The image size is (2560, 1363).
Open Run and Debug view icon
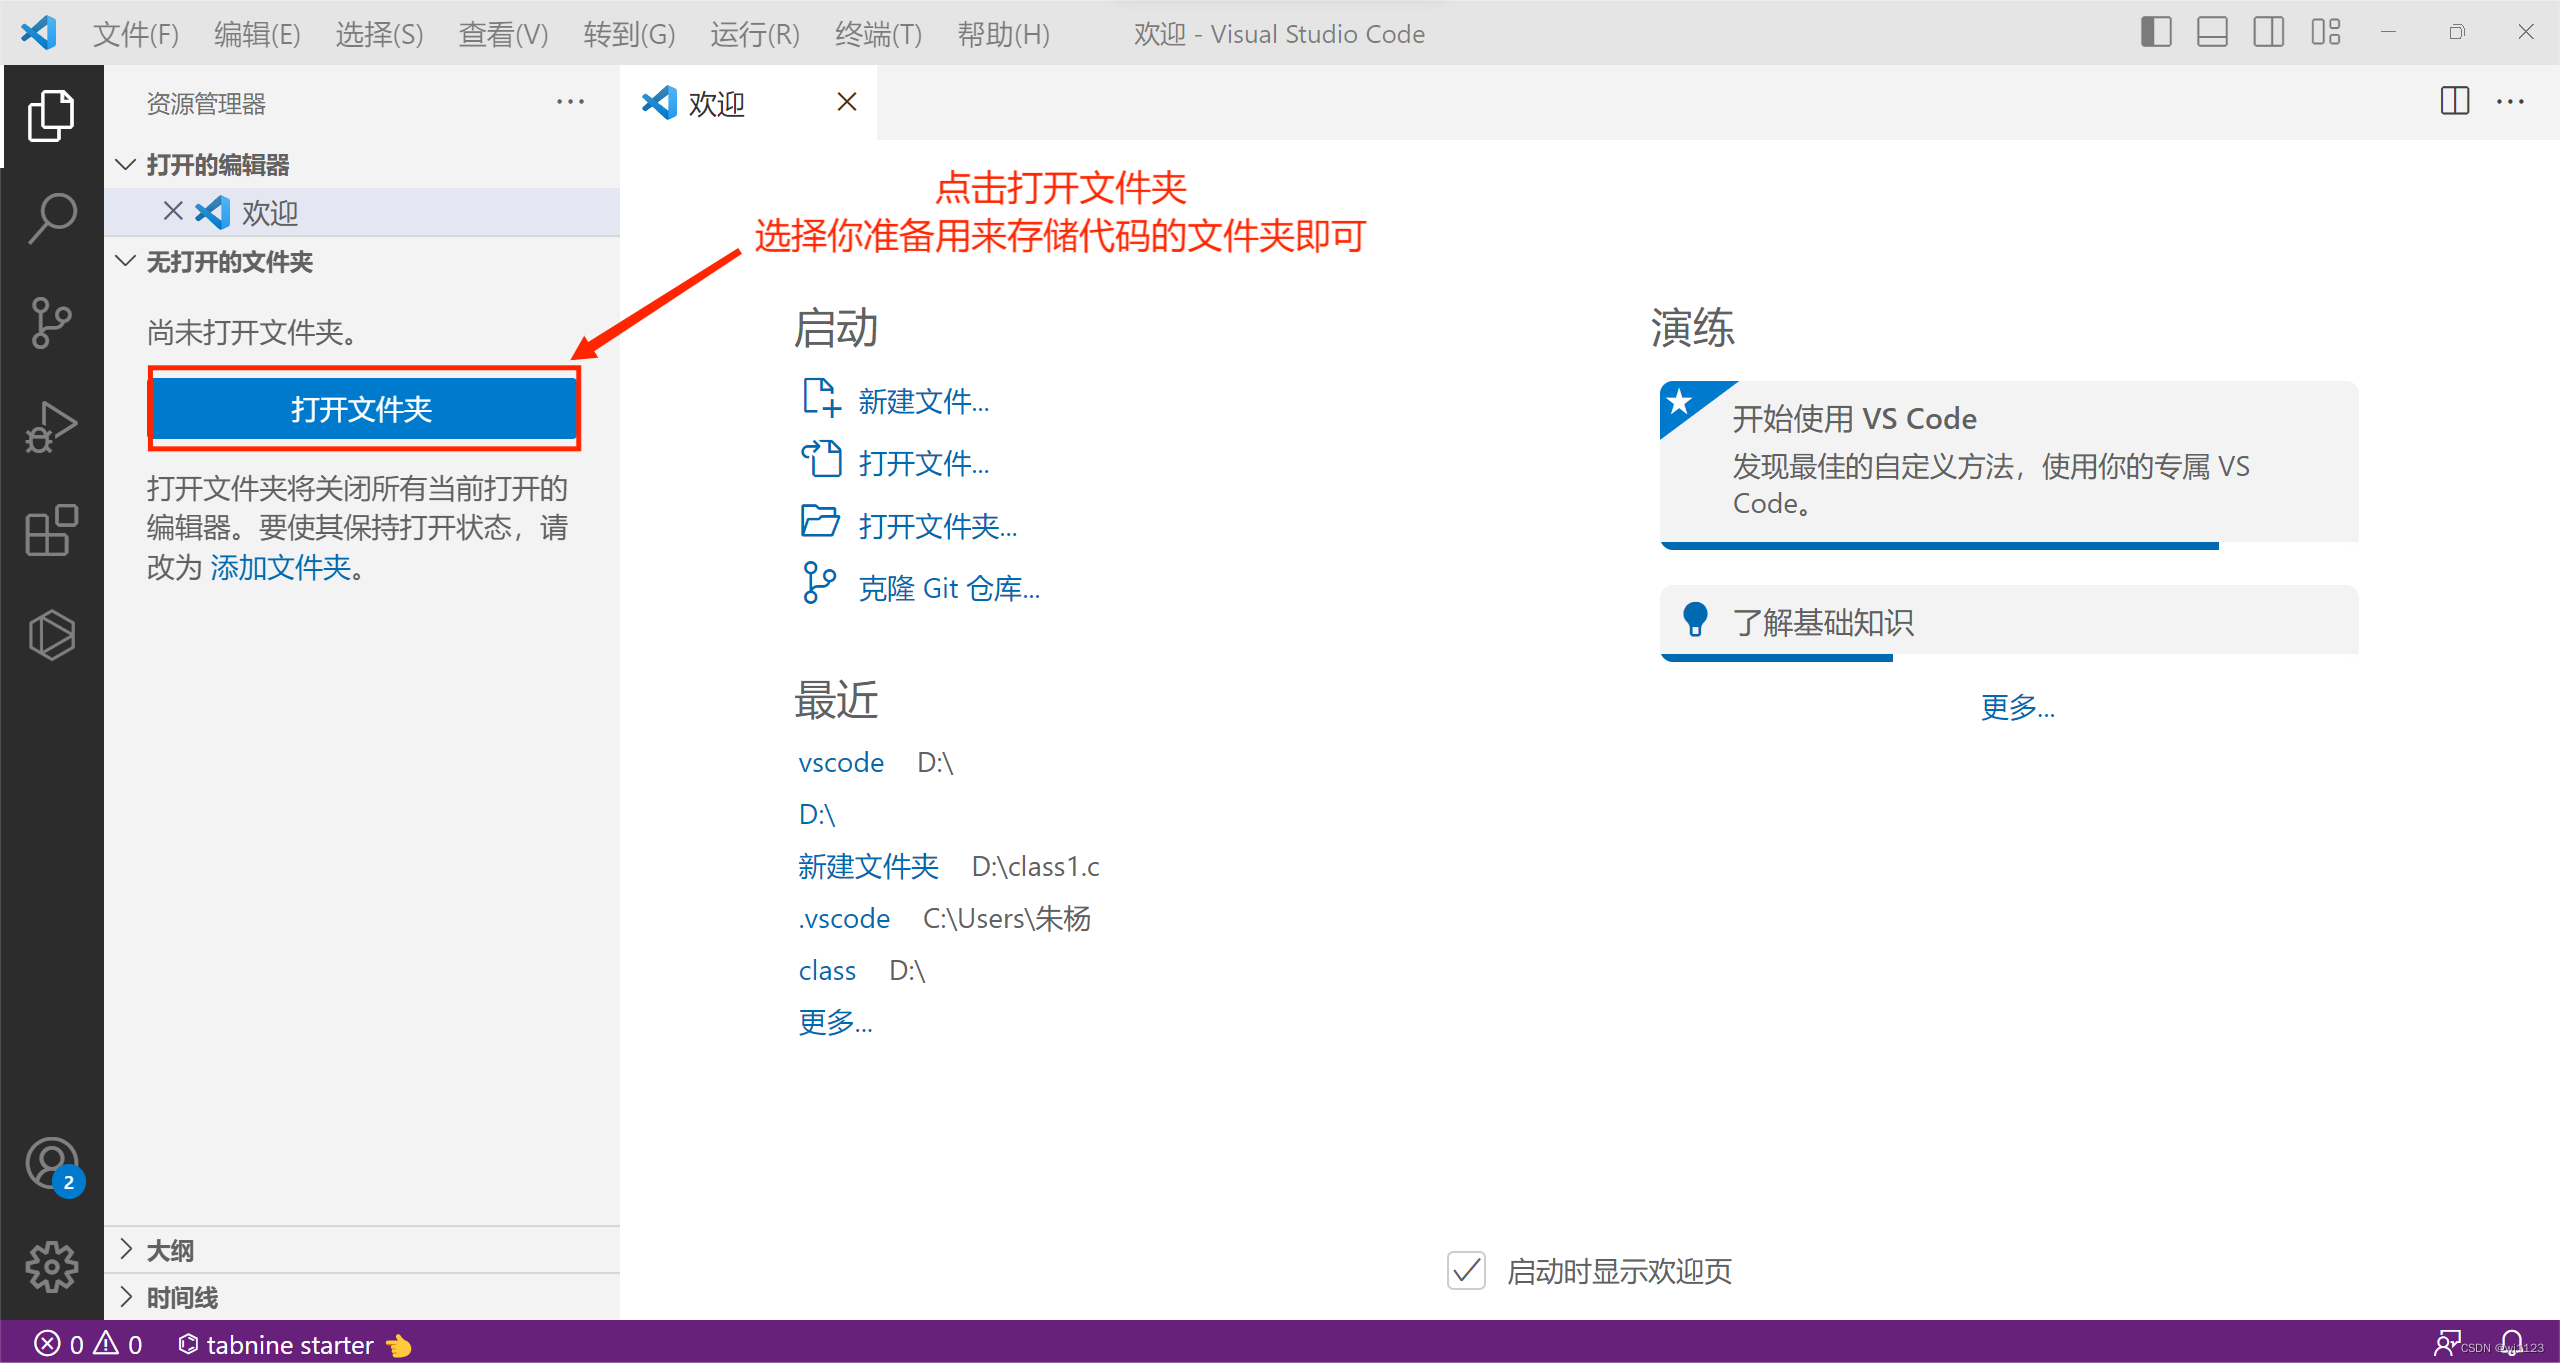(x=52, y=427)
